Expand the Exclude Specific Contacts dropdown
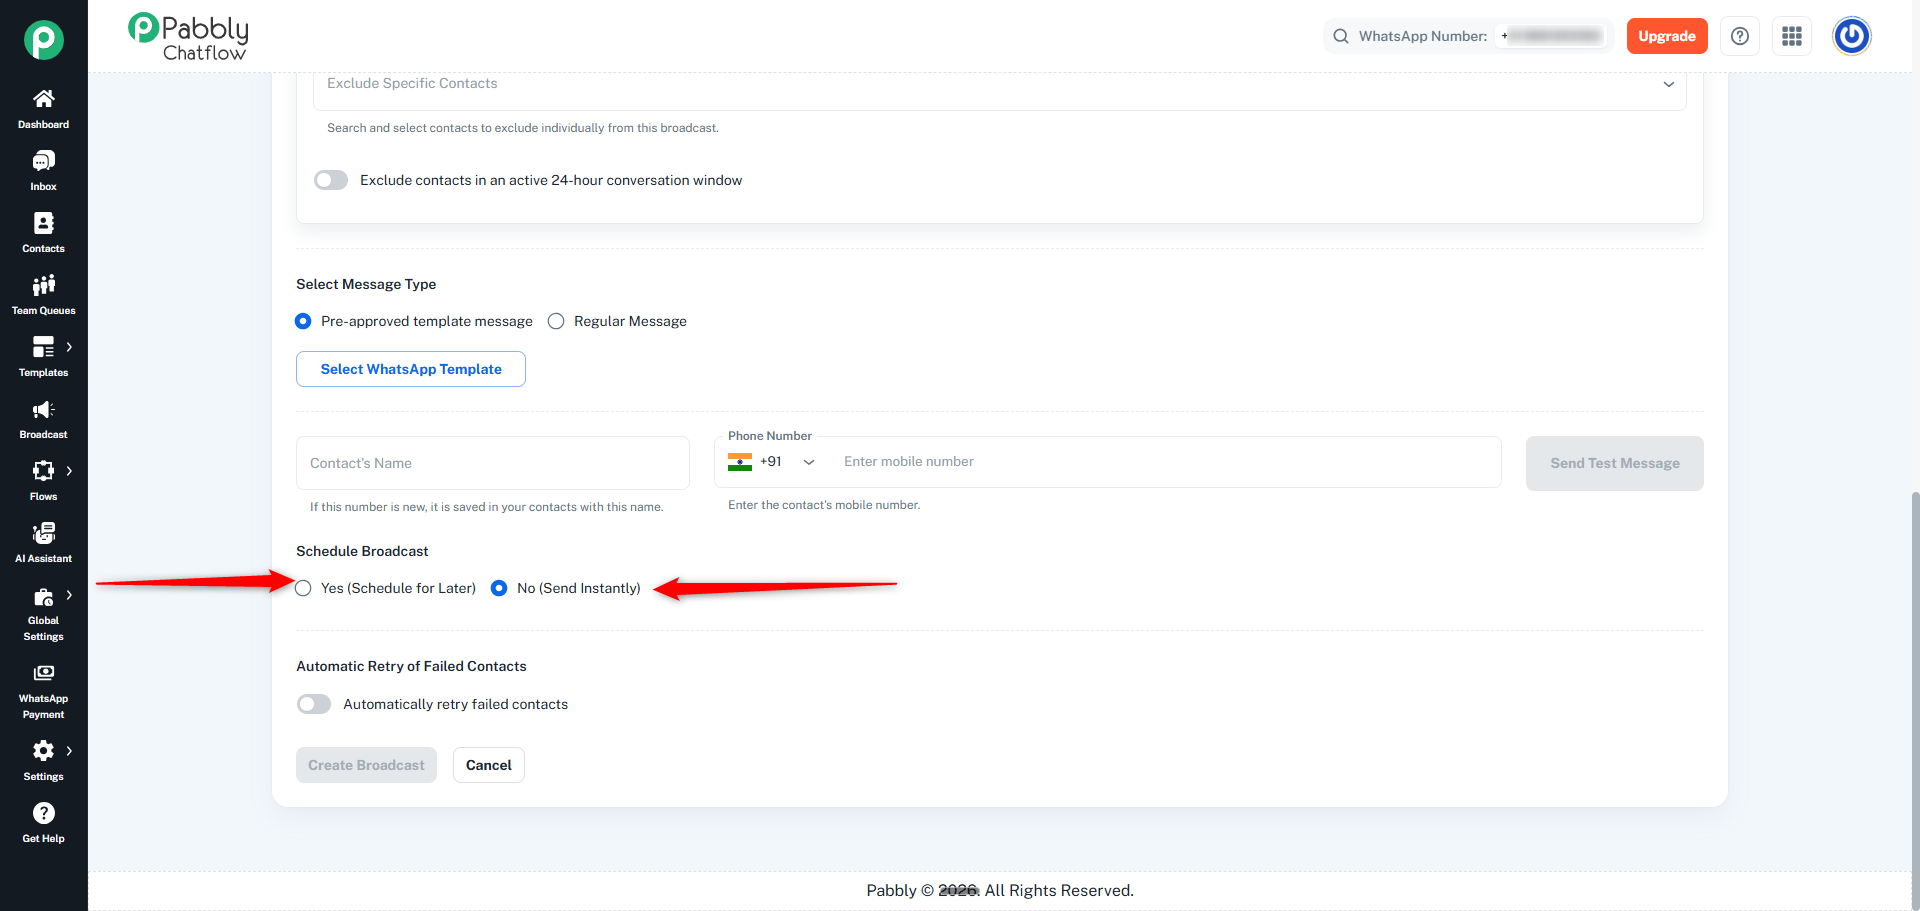The image size is (1920, 911). (1000, 86)
